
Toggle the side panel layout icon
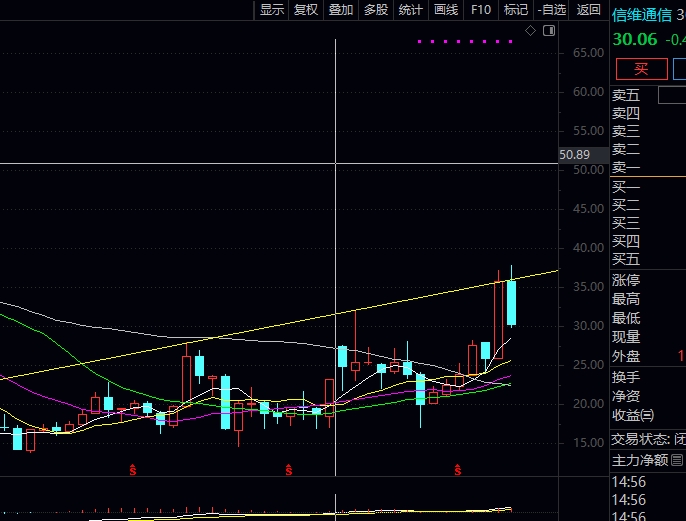pos(549,31)
